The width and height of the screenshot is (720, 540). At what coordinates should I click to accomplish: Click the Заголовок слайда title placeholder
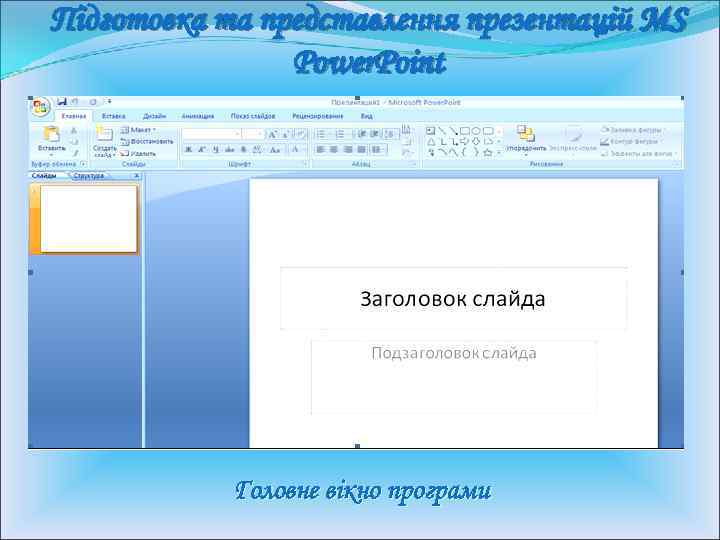tap(453, 298)
